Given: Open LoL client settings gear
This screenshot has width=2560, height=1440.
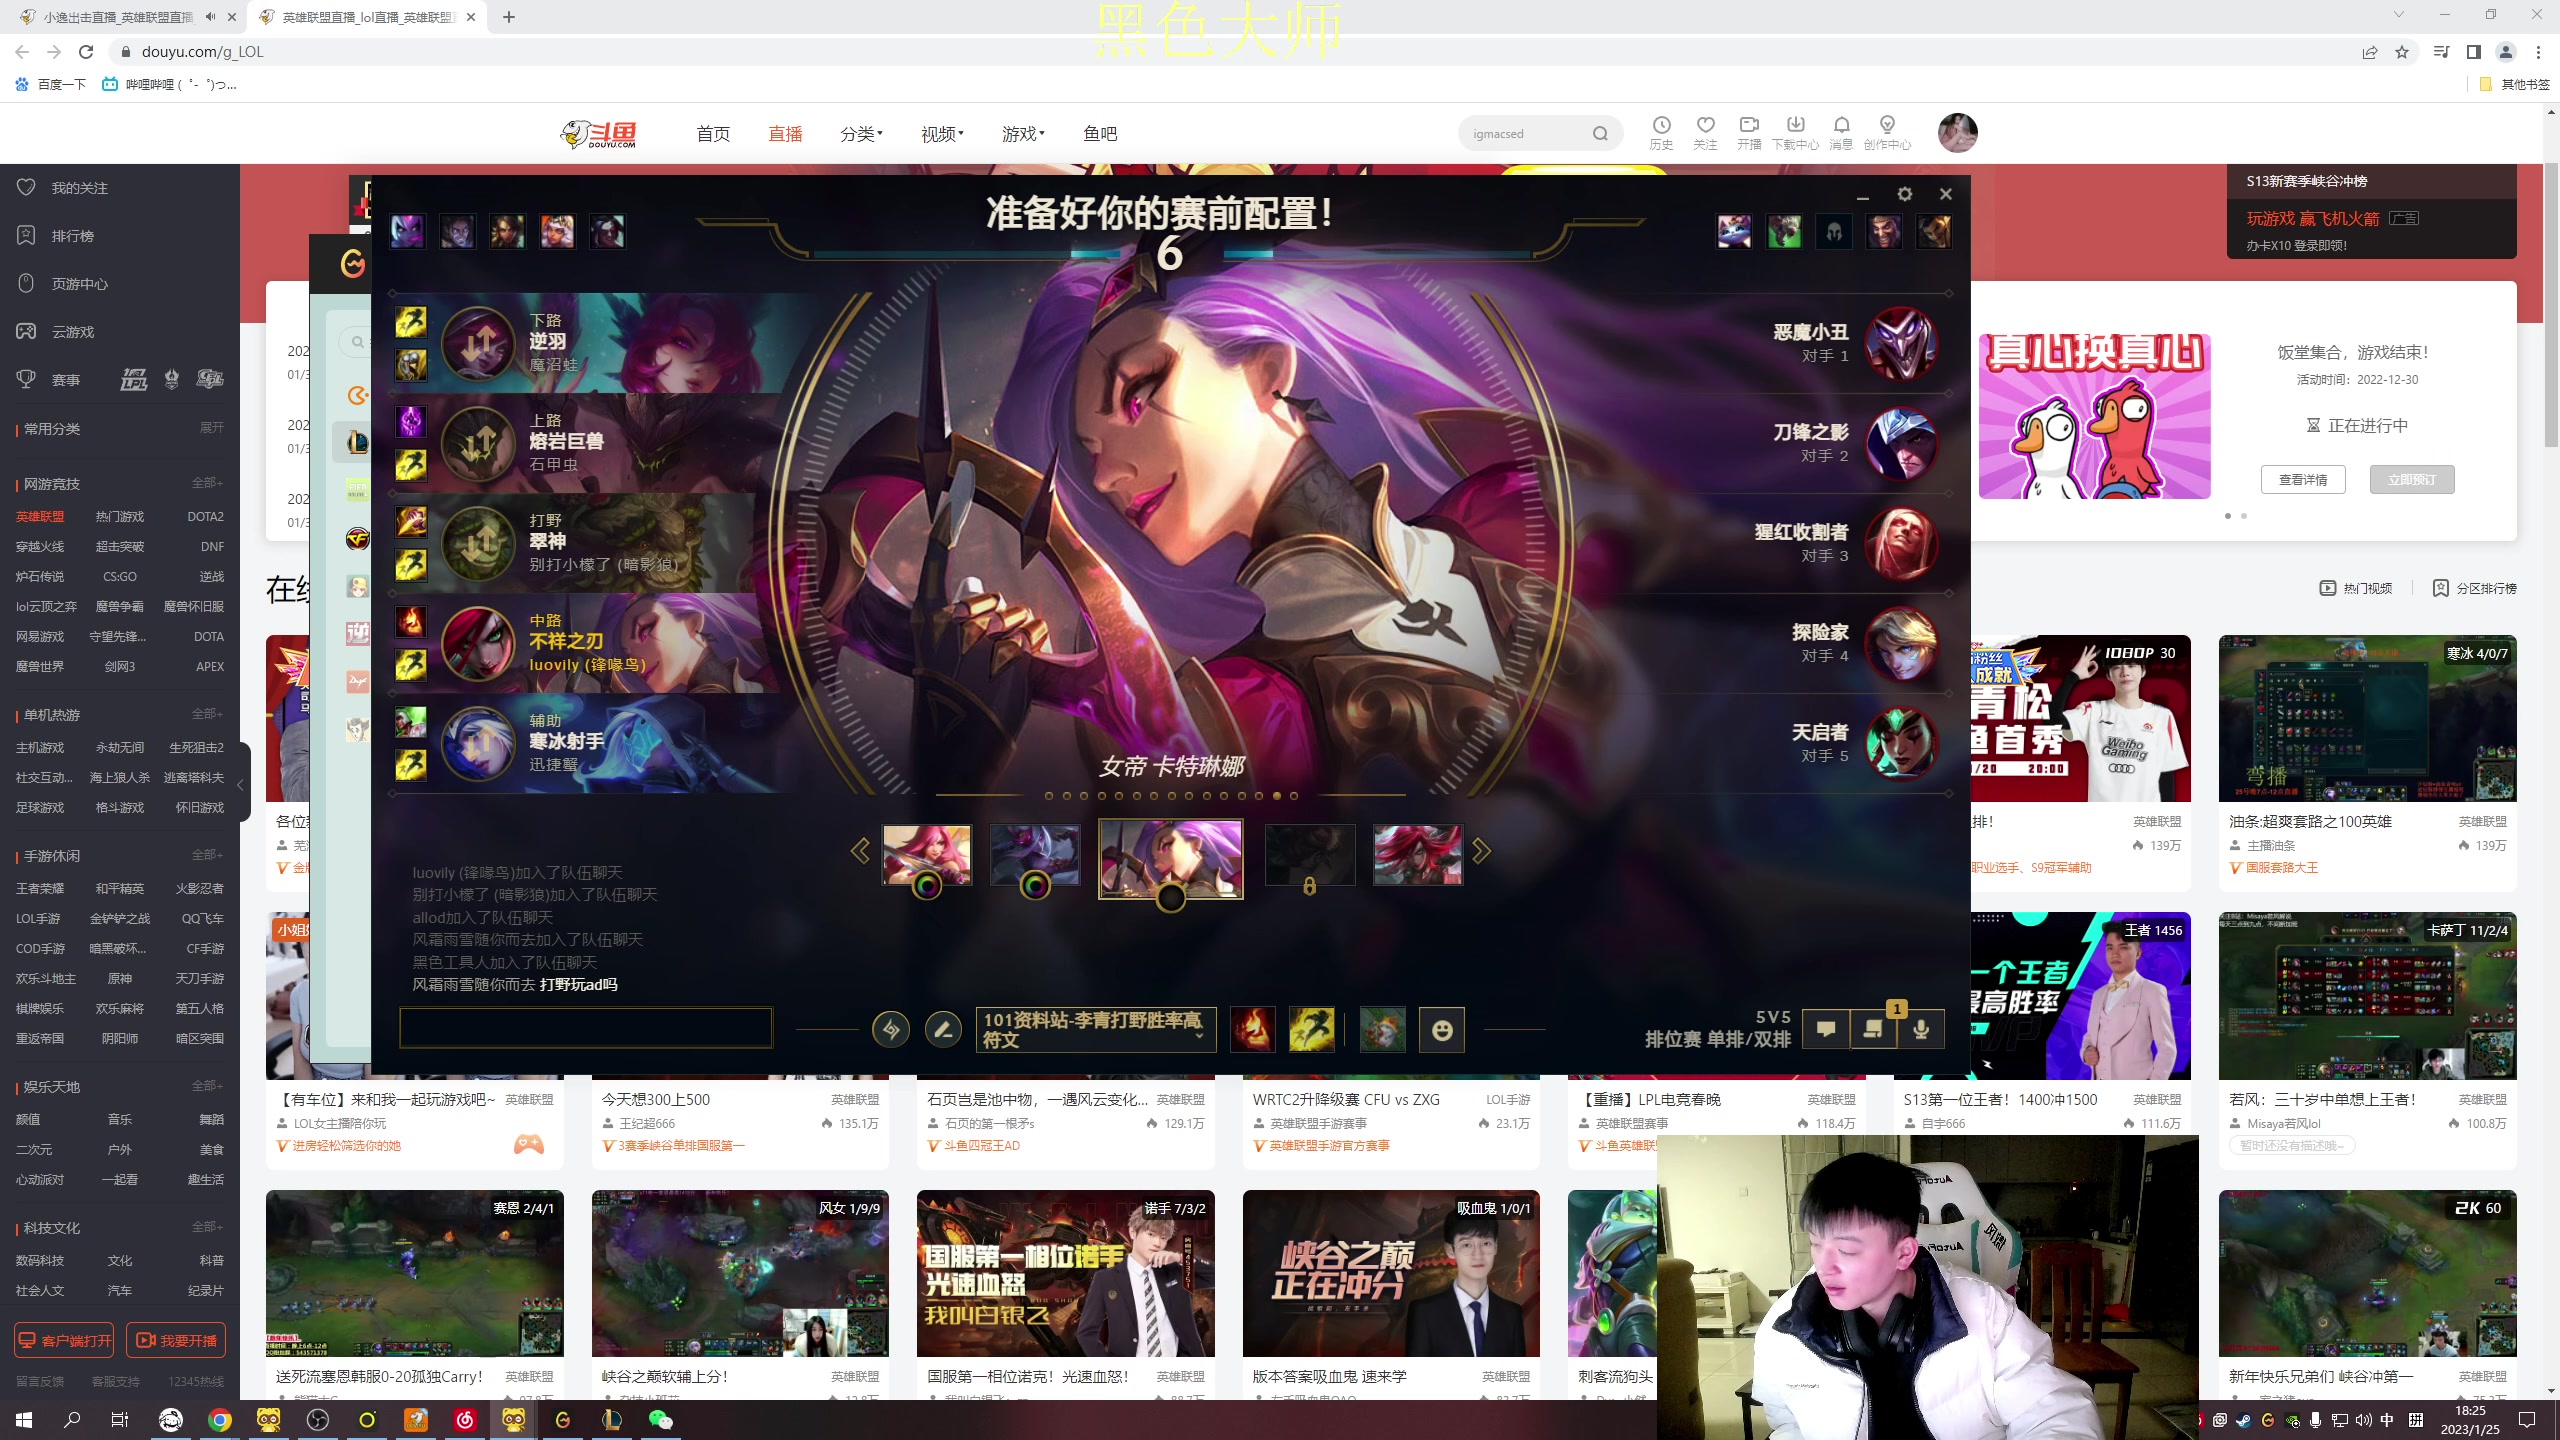Looking at the screenshot, I should pyautogui.click(x=1904, y=194).
